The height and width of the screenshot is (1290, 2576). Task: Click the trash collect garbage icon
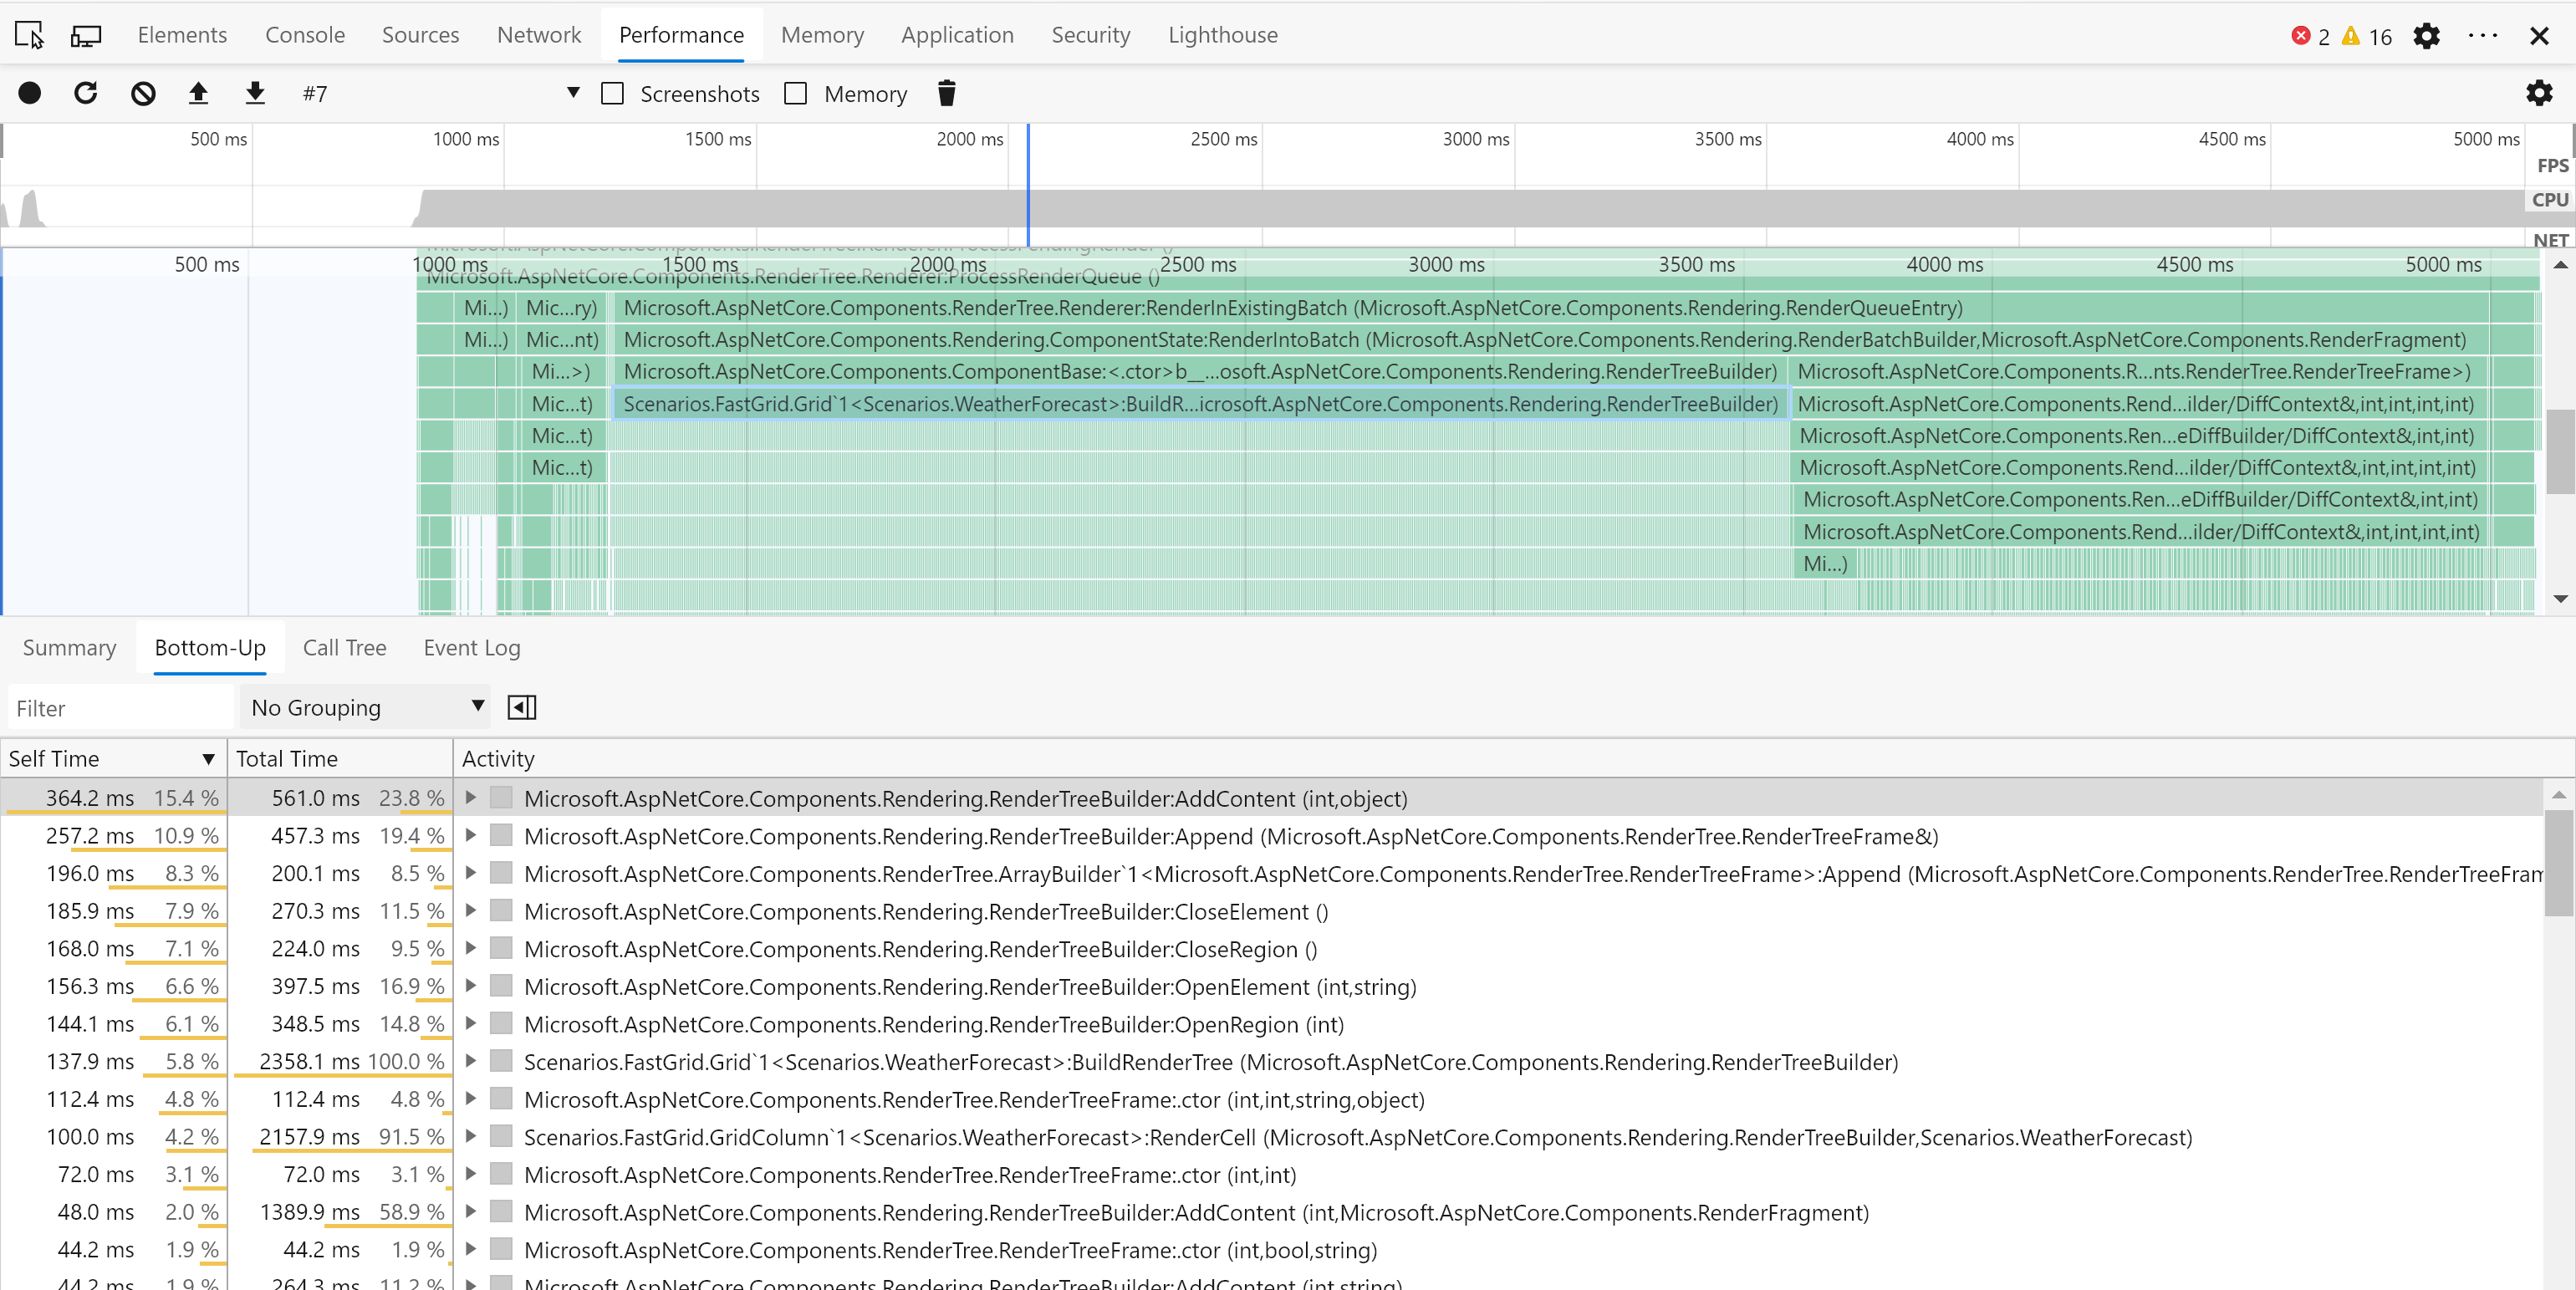pyautogui.click(x=946, y=94)
